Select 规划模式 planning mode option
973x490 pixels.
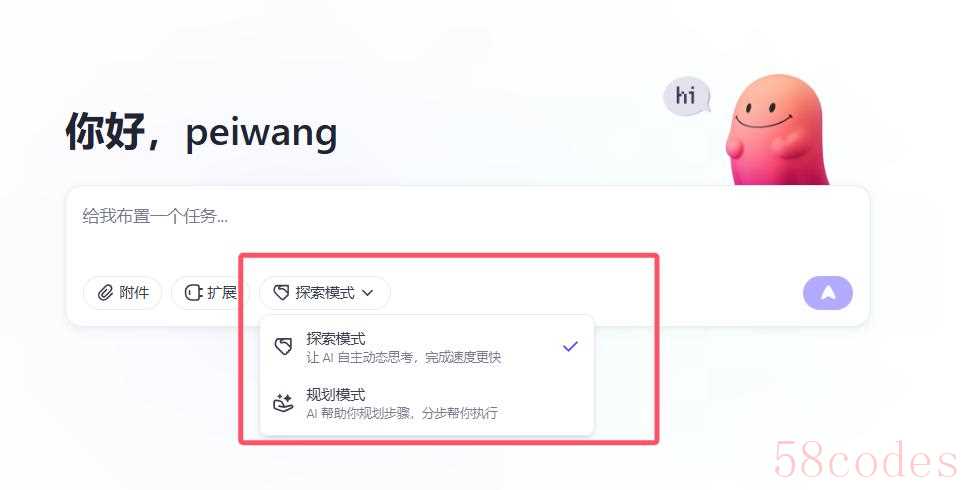427,403
